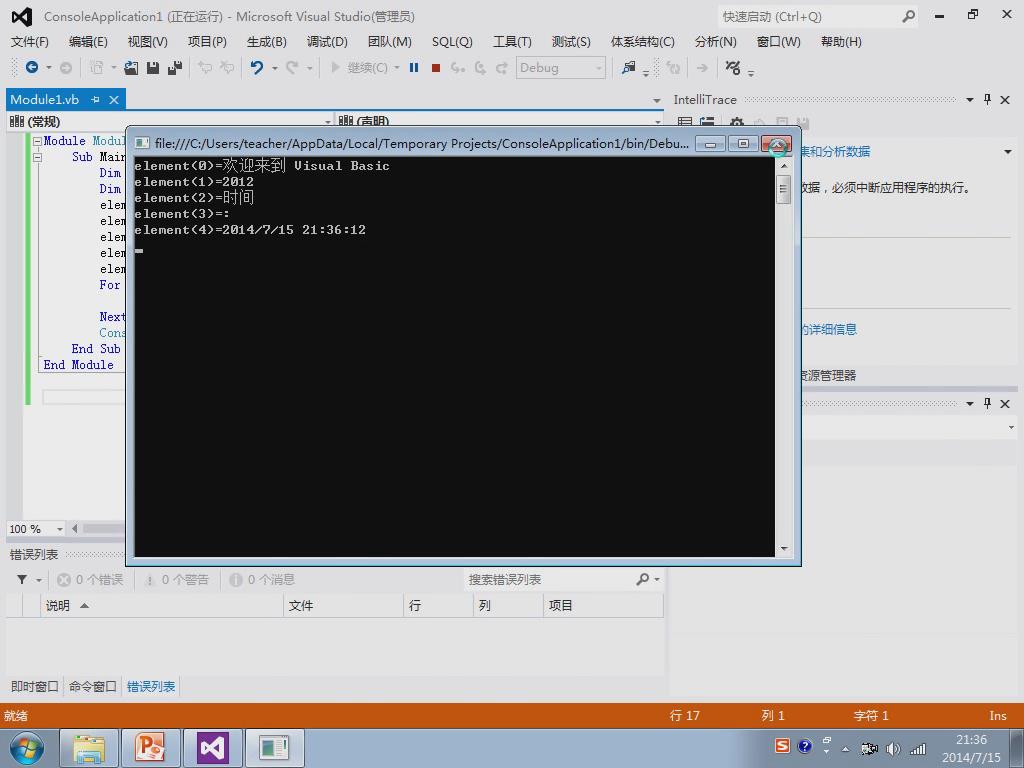Click the error list filter funnel icon
Screen dimensions: 1024x768
click(22, 579)
